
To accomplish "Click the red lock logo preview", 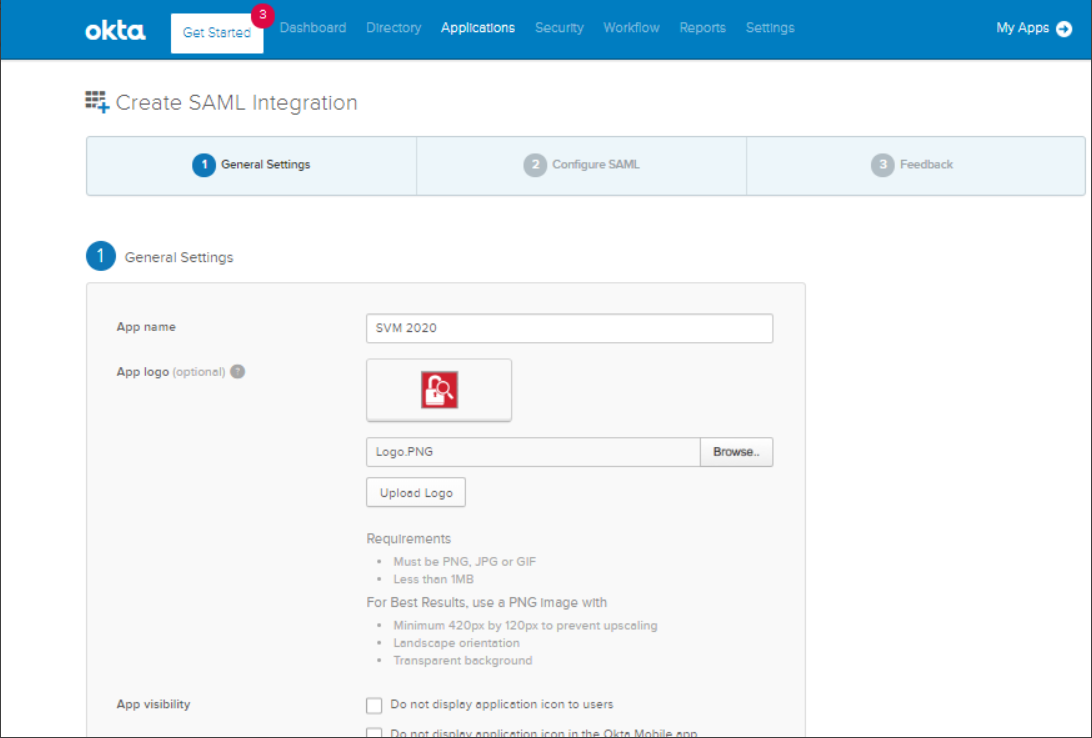I will point(439,390).
